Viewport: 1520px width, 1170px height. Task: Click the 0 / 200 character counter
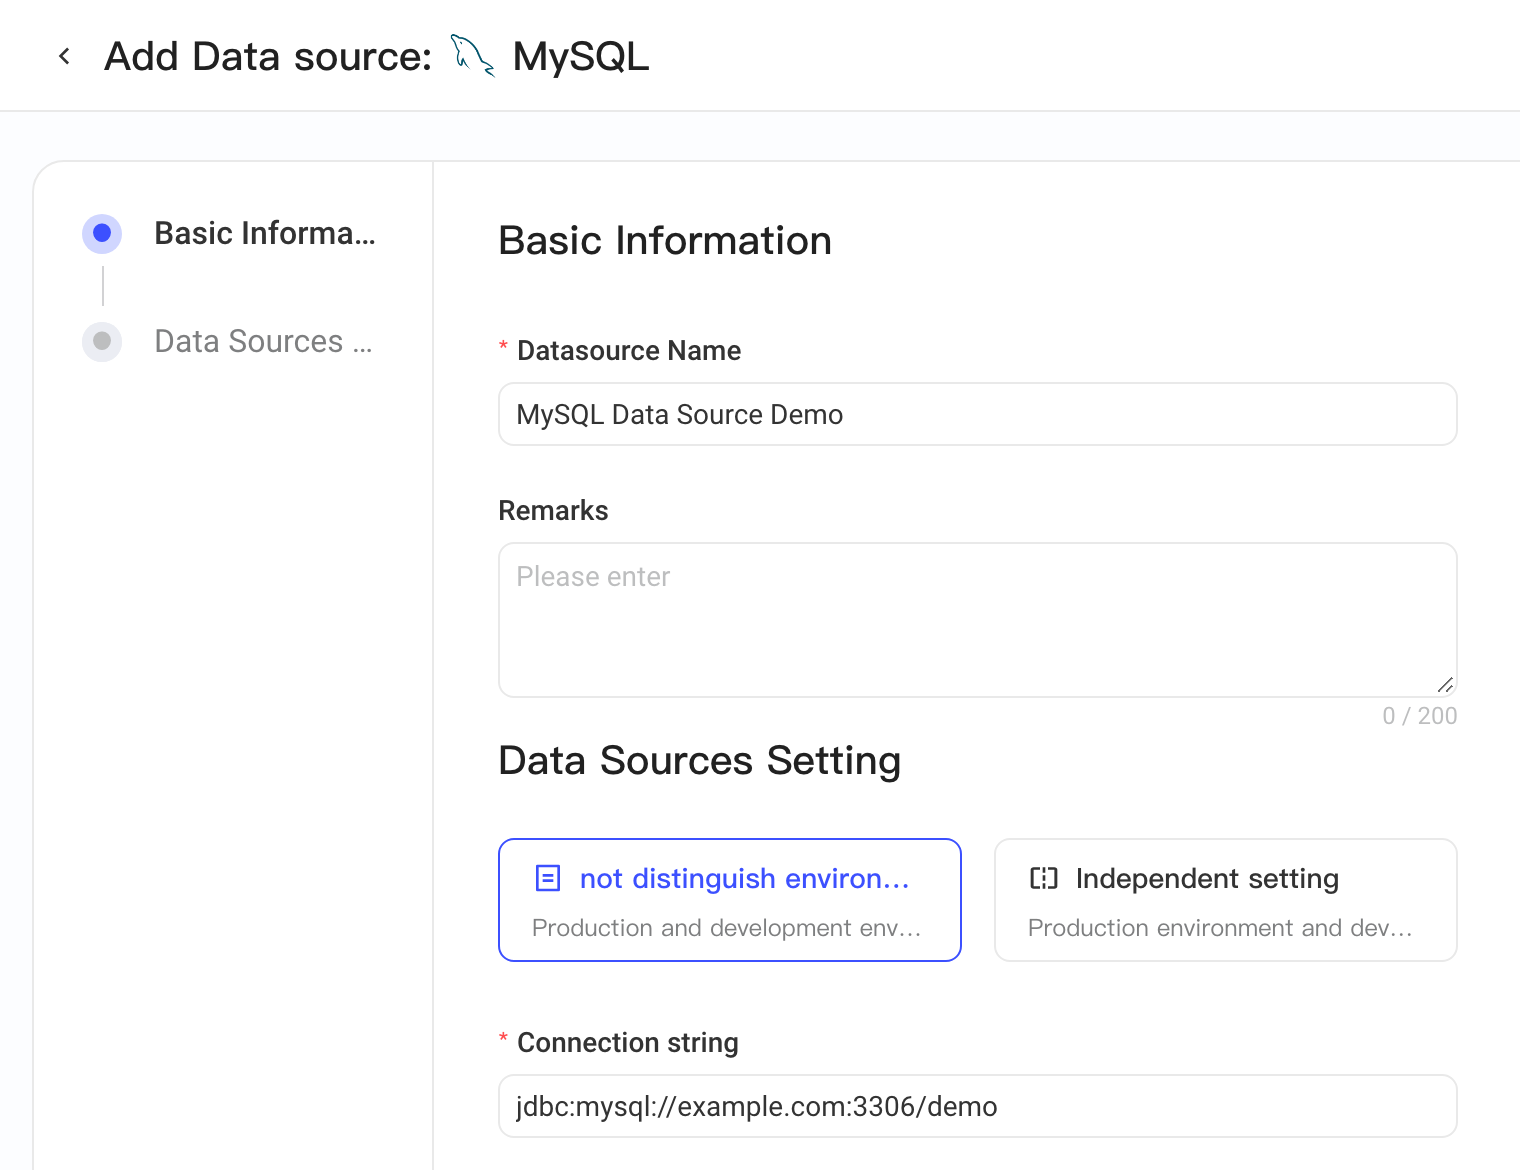pos(1420,716)
